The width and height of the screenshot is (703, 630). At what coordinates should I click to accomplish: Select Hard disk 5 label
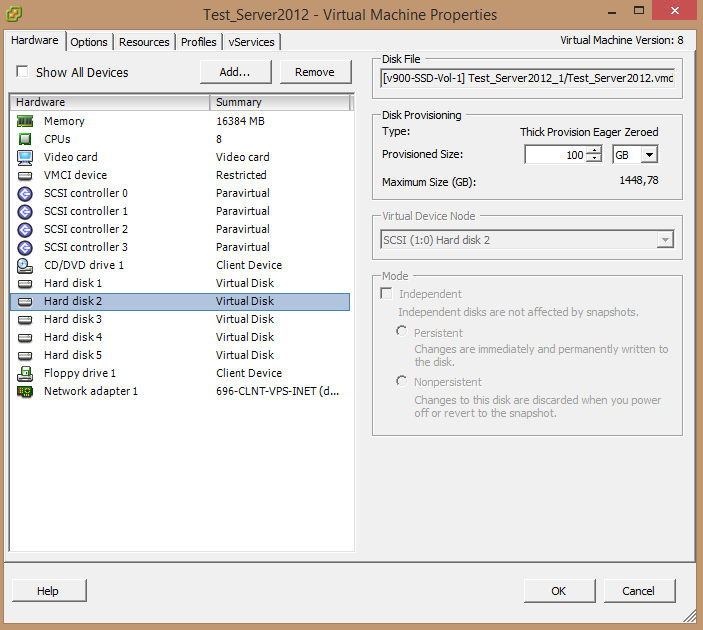73,355
